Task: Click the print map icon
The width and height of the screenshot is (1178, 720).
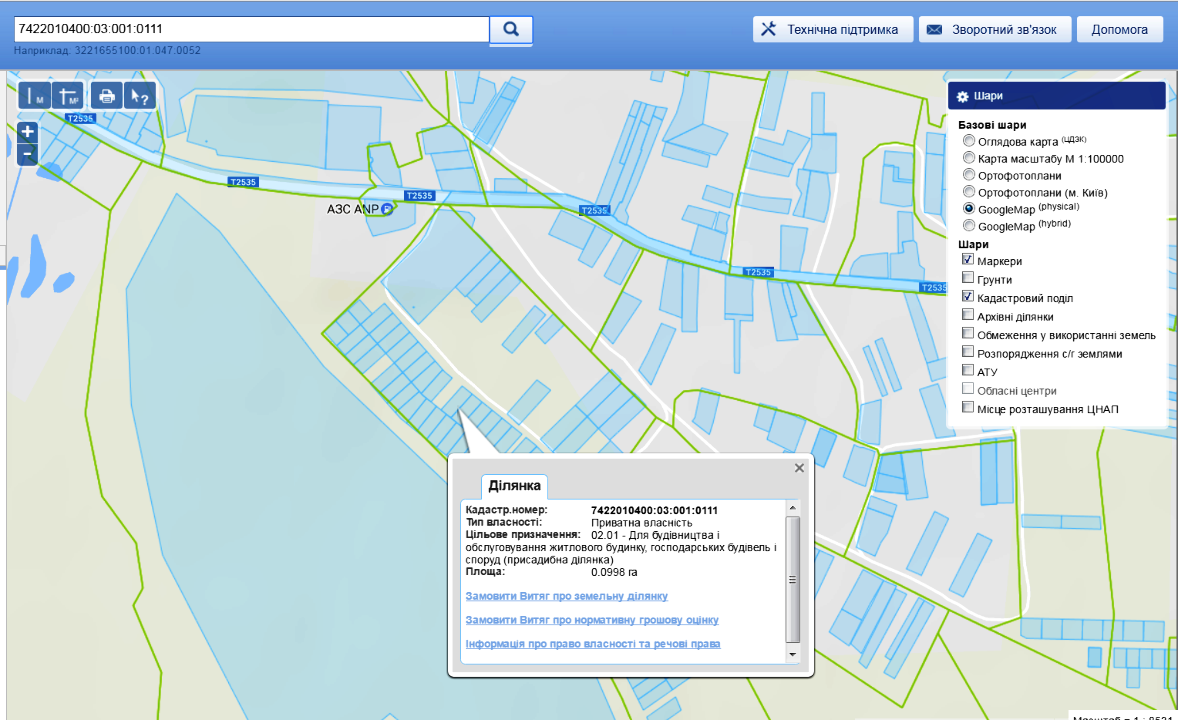Action: [x=107, y=95]
